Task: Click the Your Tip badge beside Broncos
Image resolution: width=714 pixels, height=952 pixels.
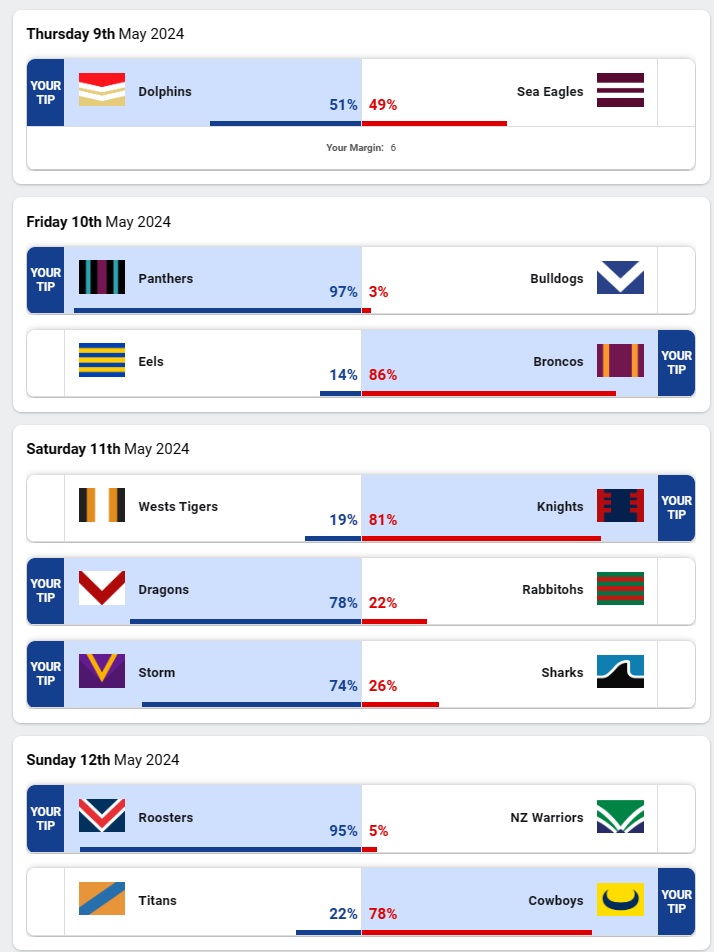Action: [676, 362]
